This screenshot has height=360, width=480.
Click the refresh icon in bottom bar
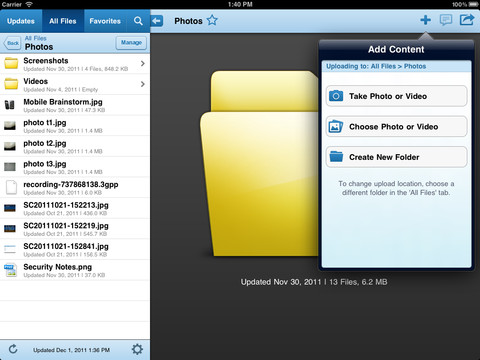coord(13,349)
